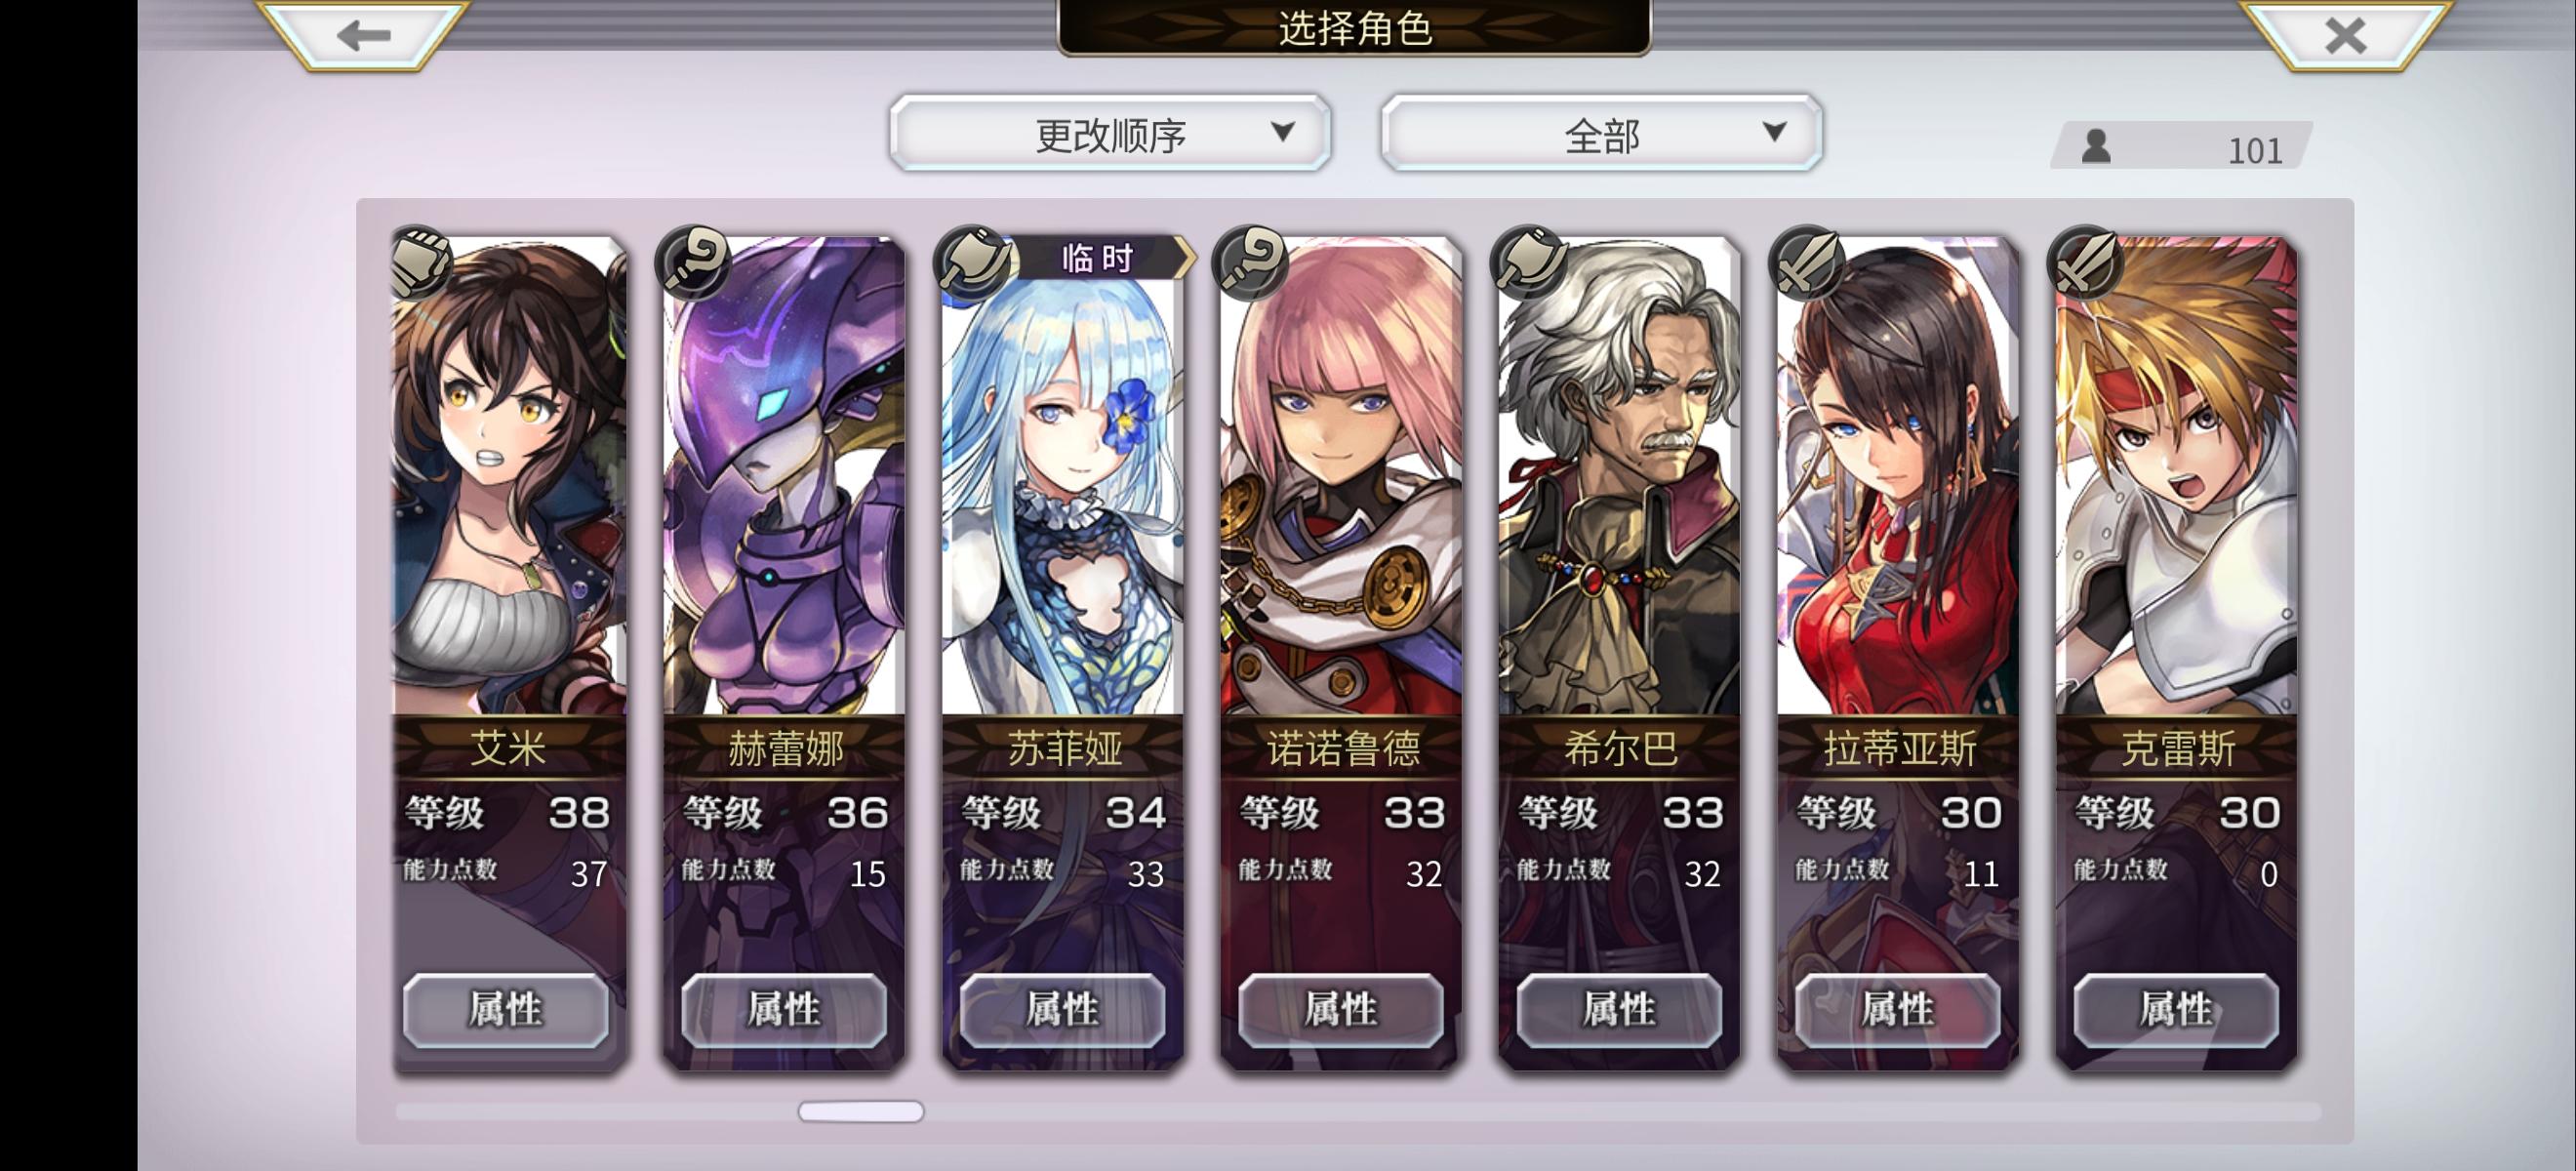Click the 全部 dropdown arrow
The width and height of the screenshot is (2576, 1171).
click(1774, 132)
